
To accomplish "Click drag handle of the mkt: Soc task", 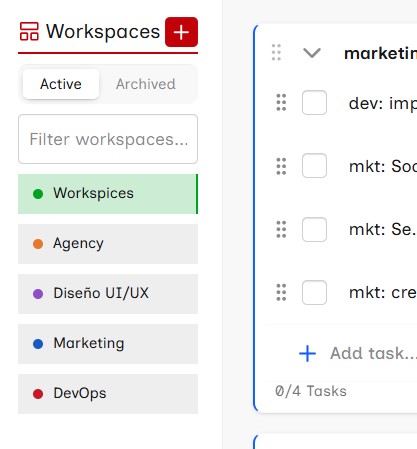I will tap(281, 166).
